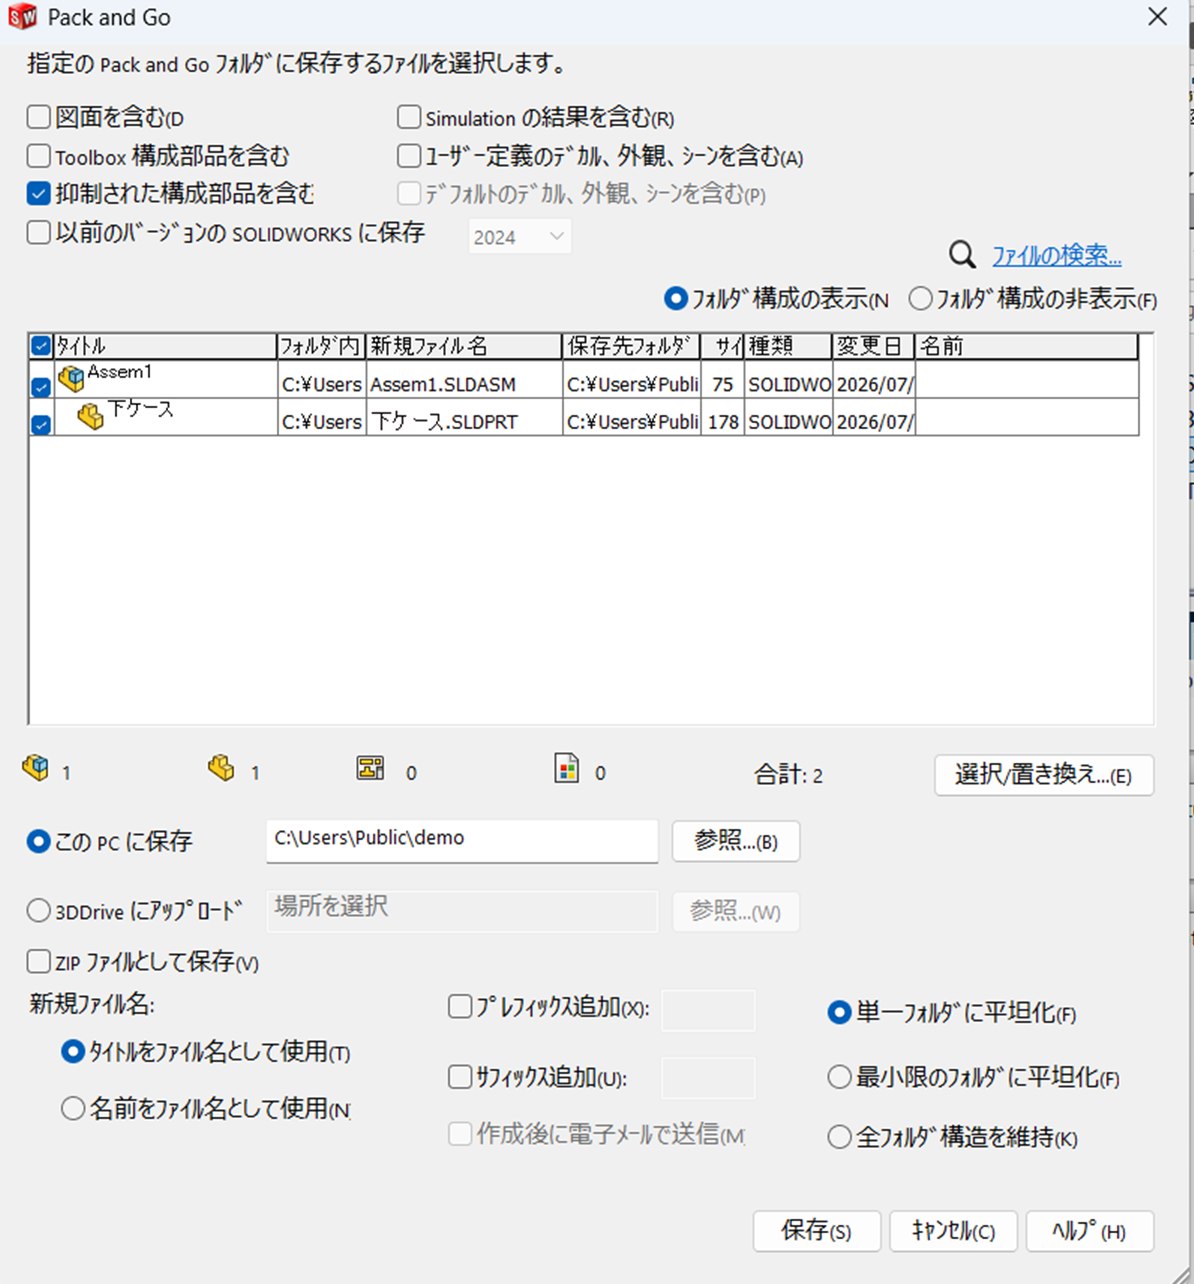Image resolution: width=1194 pixels, height=1284 pixels.
Task: Open the 2024 version dropdown
Action: (520, 236)
